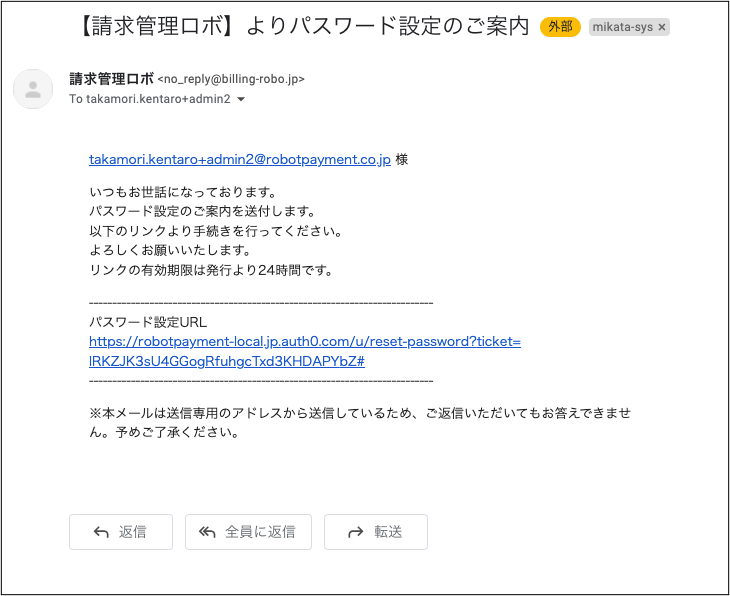Click the email subject heading パスワード設定のご案内
The image size is (730, 596).
302,26
